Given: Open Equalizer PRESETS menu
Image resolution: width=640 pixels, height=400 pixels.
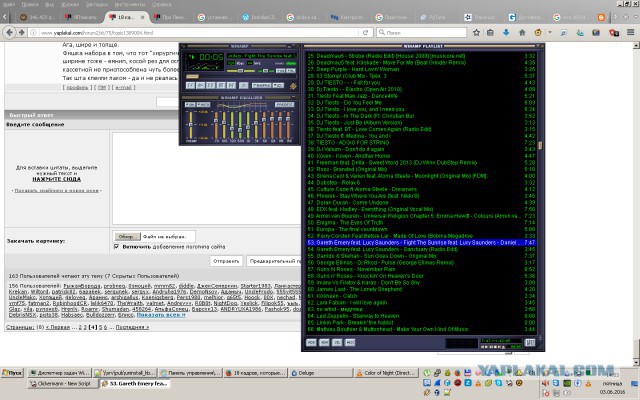Looking at the screenshot, I should click(284, 105).
